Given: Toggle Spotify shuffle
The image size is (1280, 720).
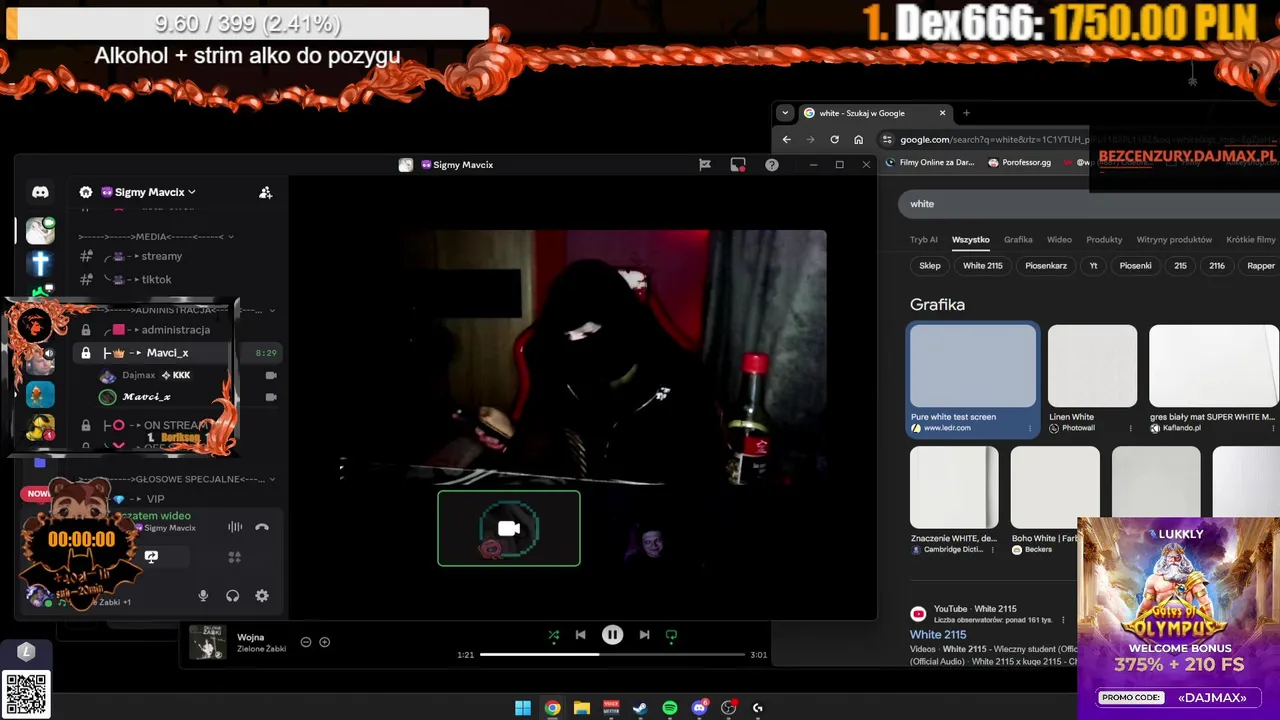Looking at the screenshot, I should coord(554,635).
